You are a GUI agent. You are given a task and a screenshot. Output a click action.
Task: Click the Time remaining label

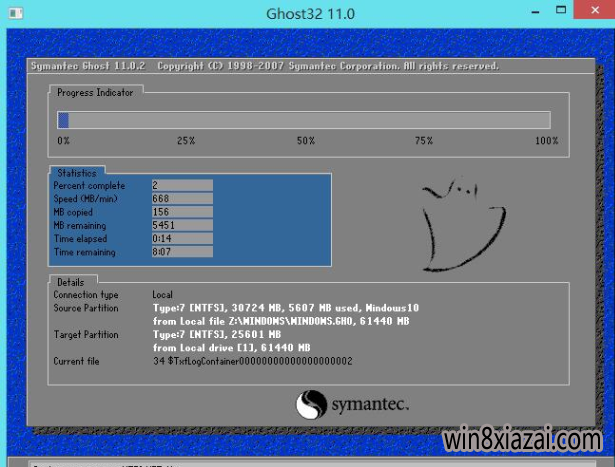[x=85, y=252]
